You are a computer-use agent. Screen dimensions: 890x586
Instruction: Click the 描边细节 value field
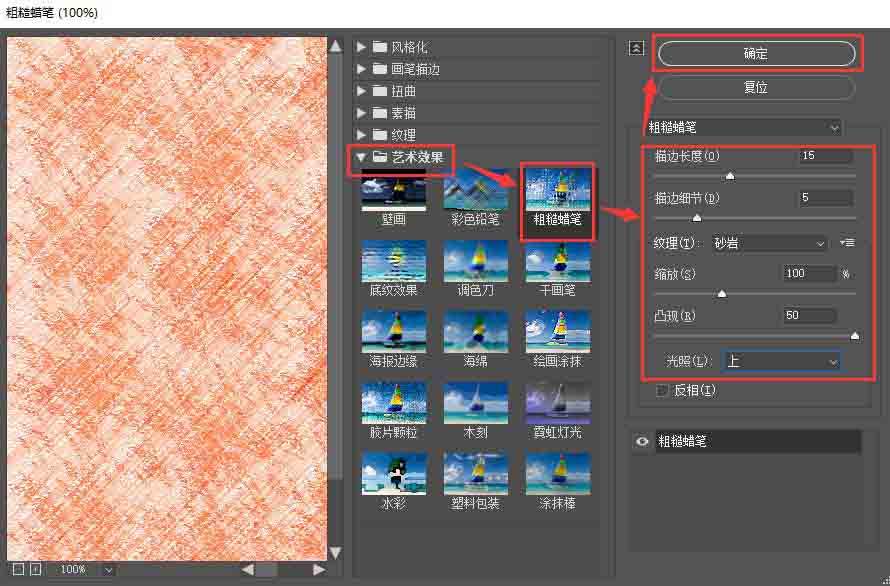tap(826, 198)
